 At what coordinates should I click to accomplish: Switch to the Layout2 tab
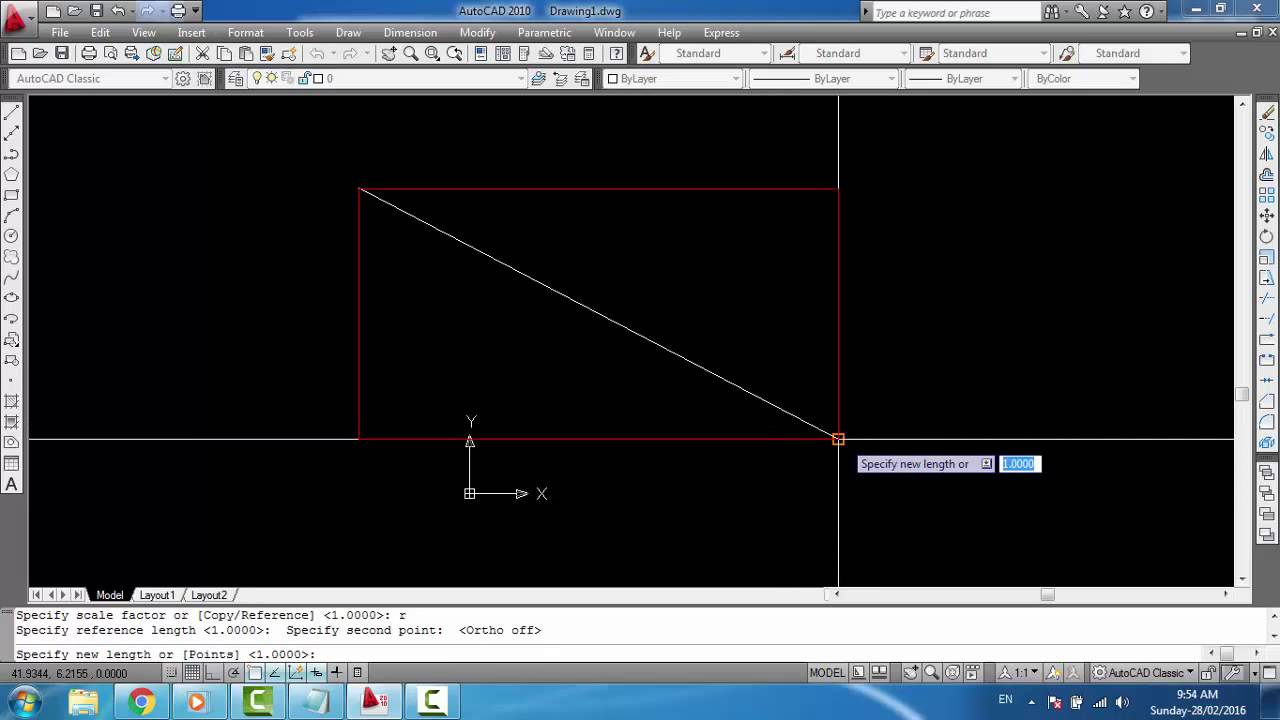point(209,595)
